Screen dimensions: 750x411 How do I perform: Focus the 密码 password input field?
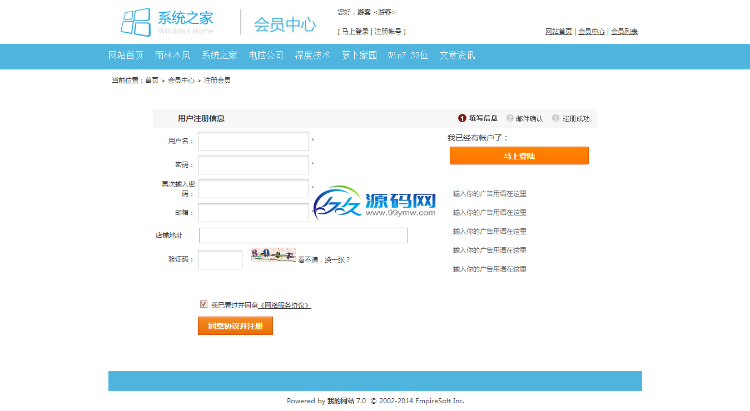click(x=254, y=165)
